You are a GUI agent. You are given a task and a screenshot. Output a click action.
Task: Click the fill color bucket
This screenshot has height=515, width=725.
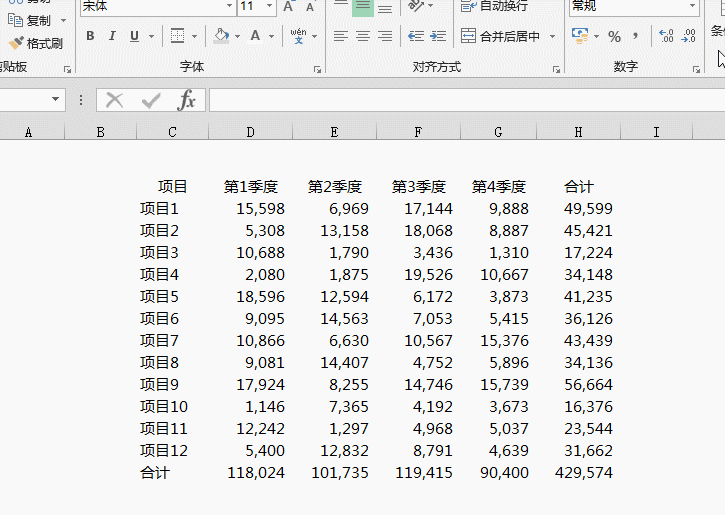(x=221, y=36)
